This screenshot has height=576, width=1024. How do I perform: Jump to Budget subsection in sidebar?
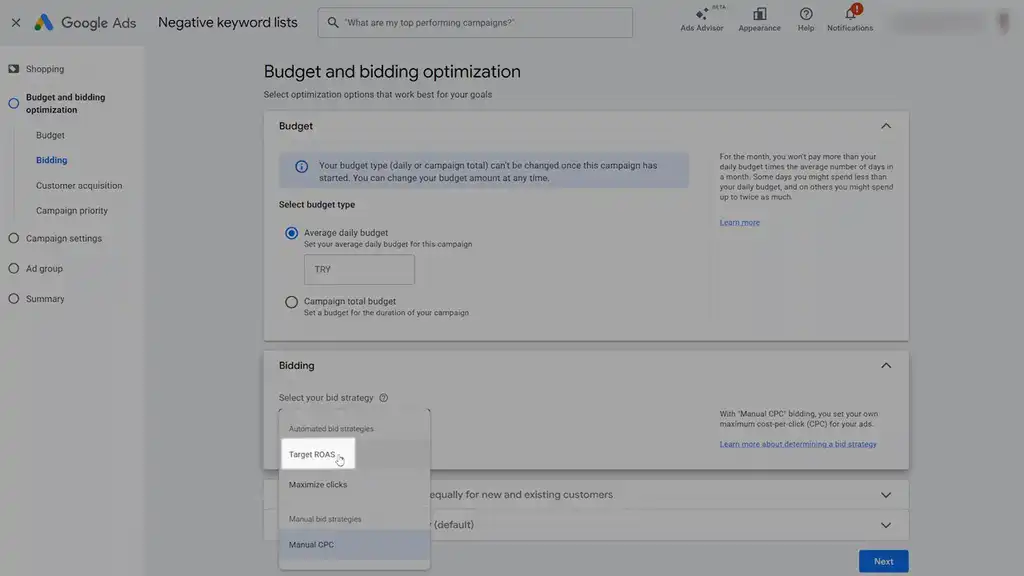50,135
